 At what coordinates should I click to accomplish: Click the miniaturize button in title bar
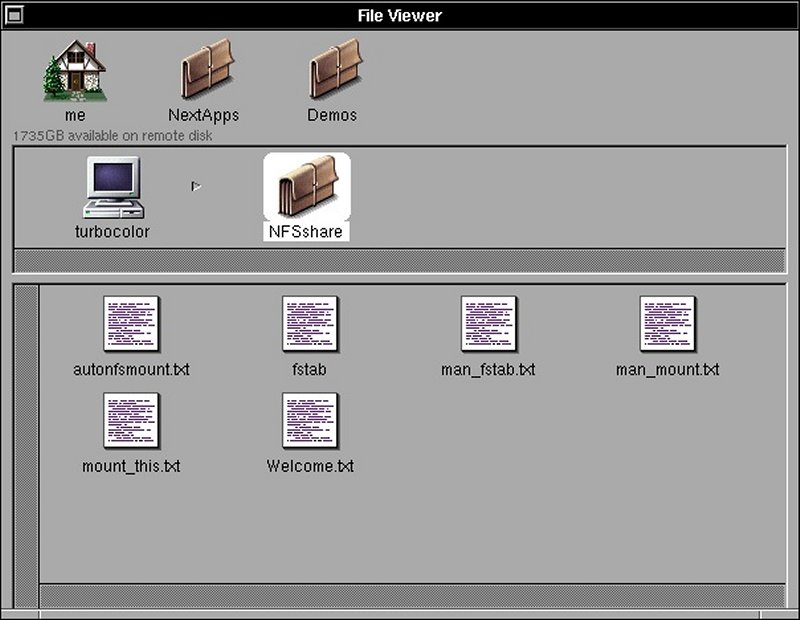pyautogui.click(x=15, y=15)
